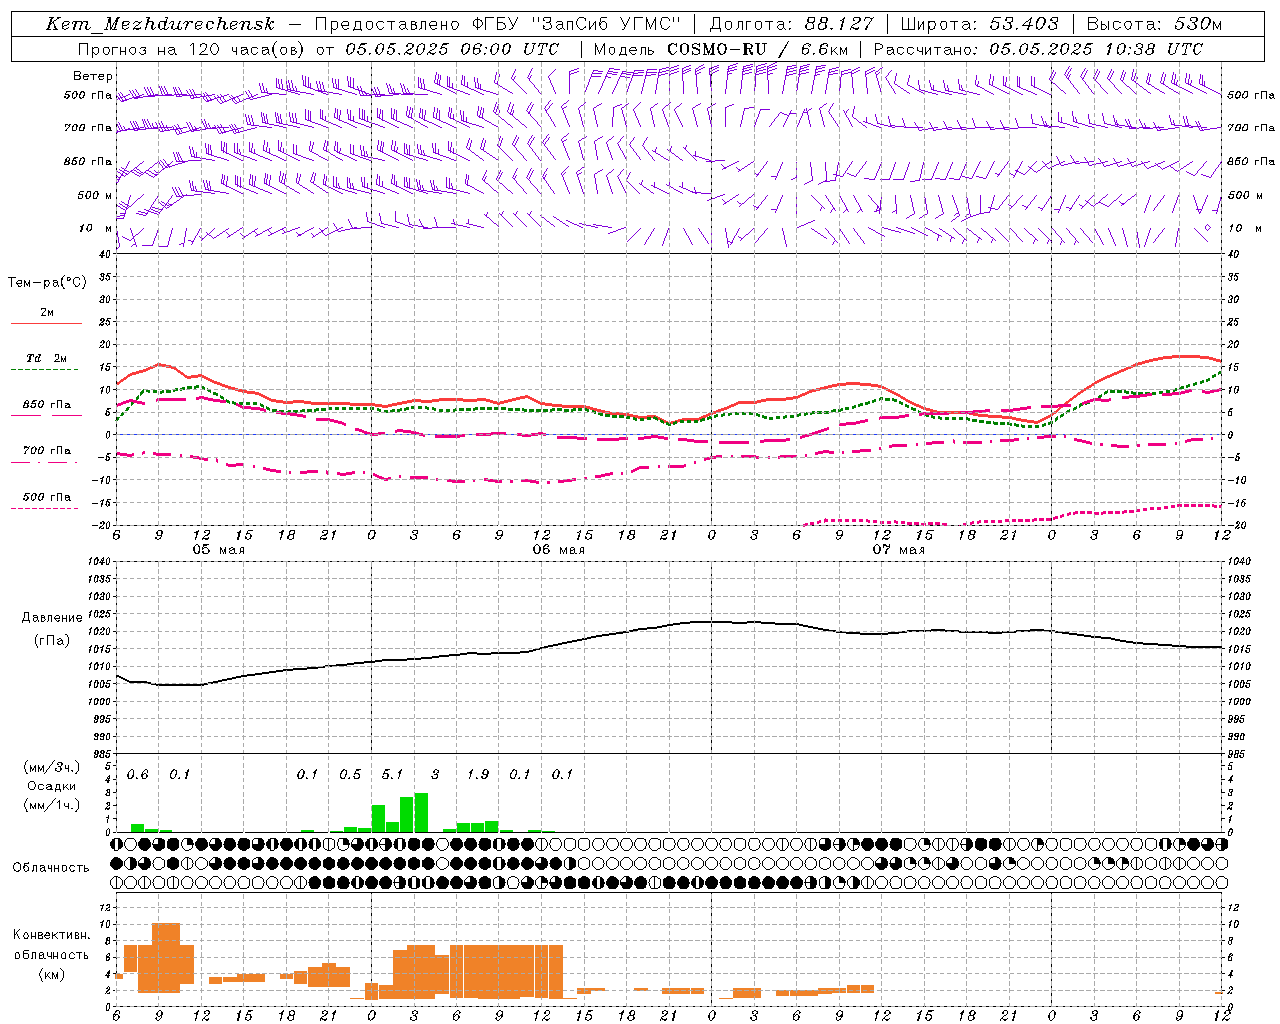
Task: Click the 2м temperature legend entry
Action: pyautogui.click(x=47, y=313)
